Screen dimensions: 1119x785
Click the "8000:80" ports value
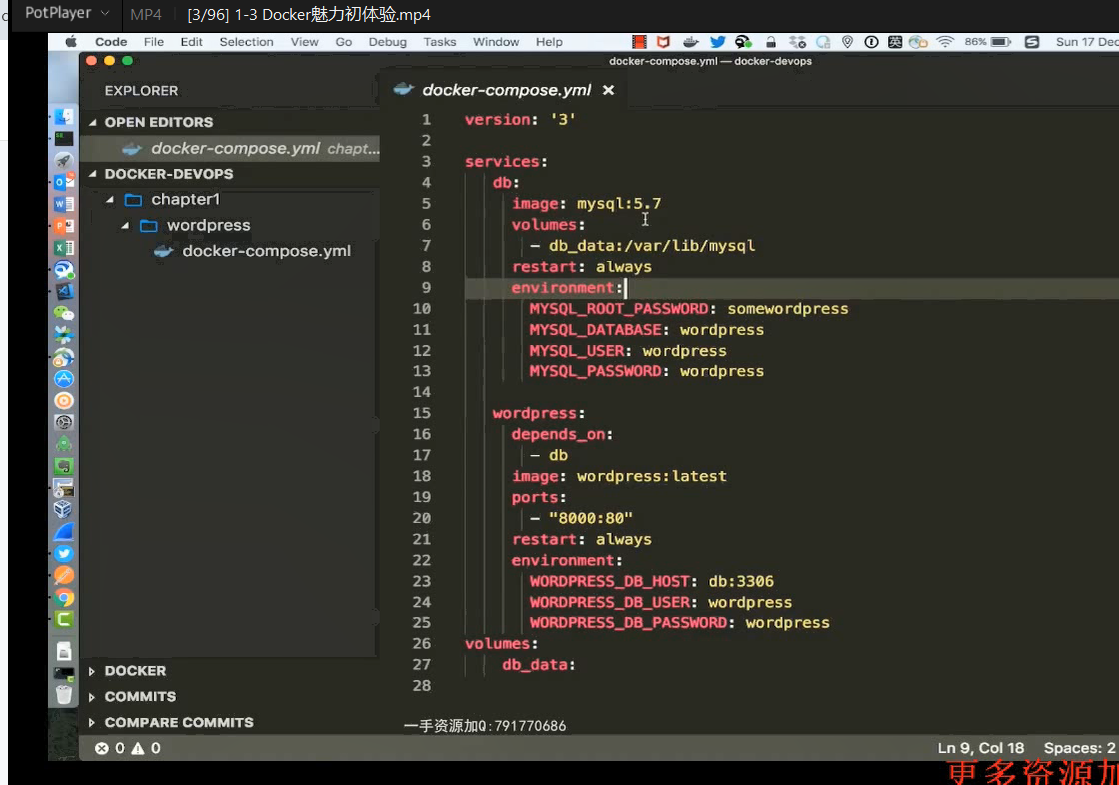point(591,518)
